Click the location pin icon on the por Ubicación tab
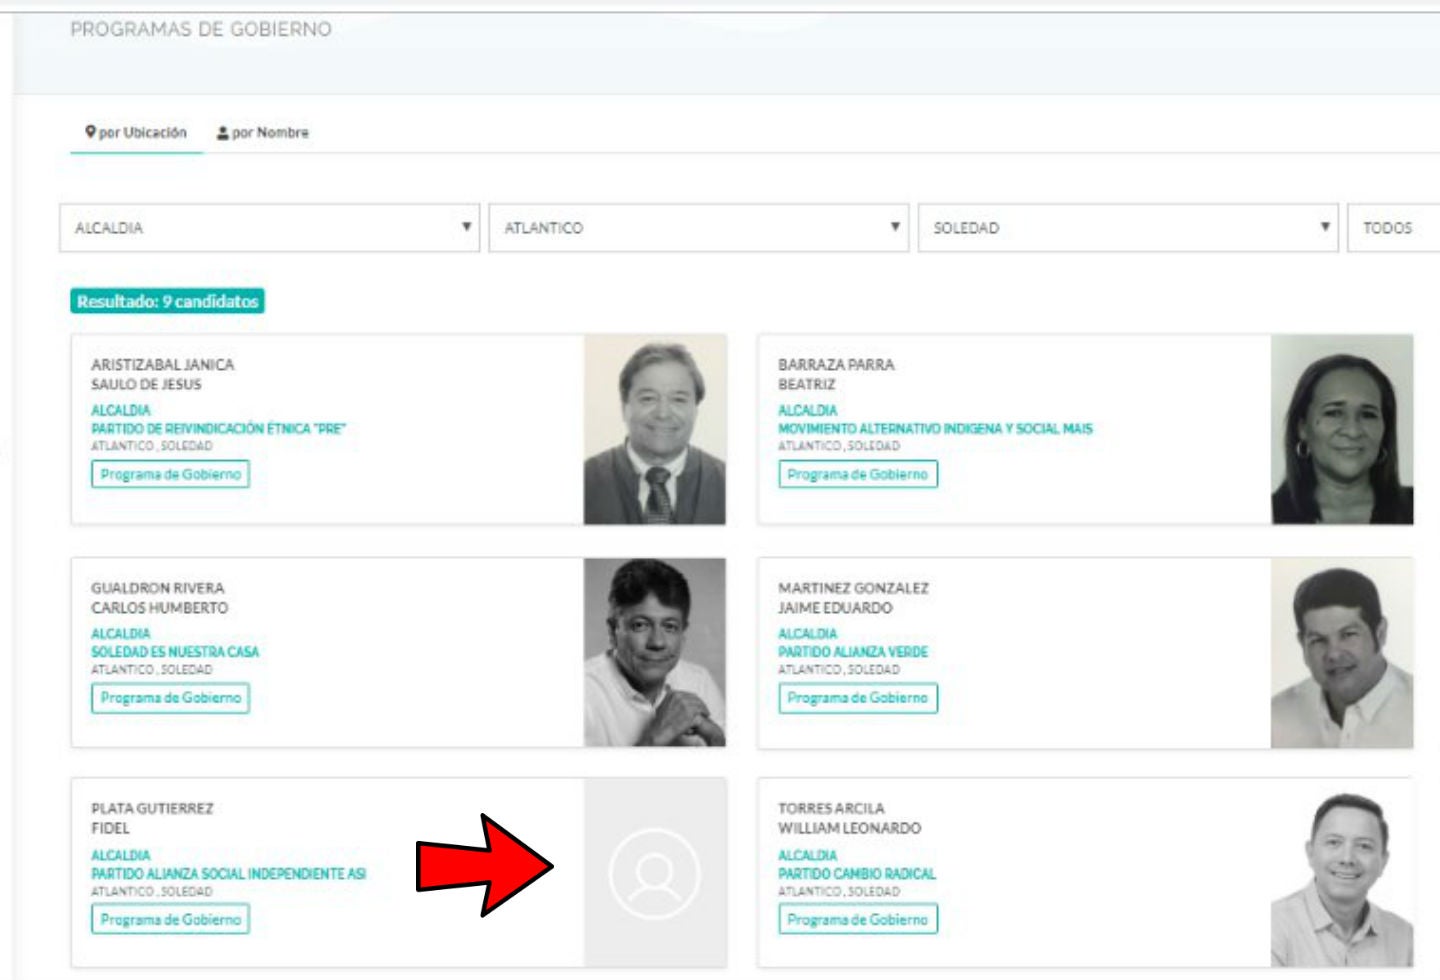1440x980 pixels. pyautogui.click(x=90, y=132)
